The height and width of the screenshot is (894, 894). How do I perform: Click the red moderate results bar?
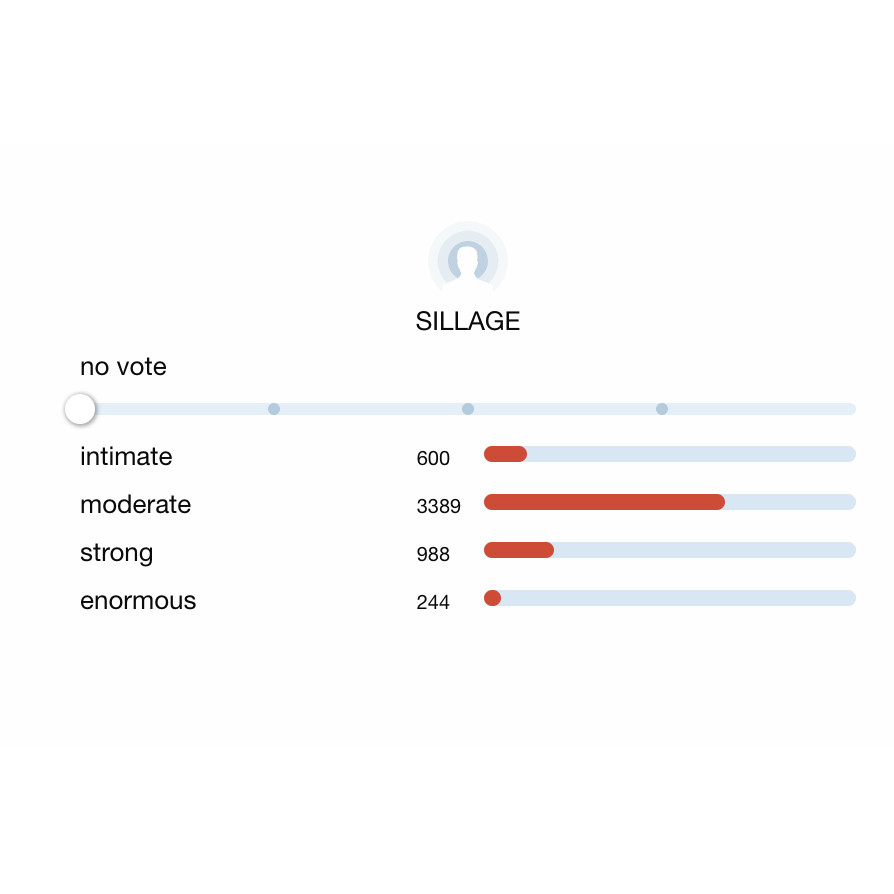tap(604, 502)
